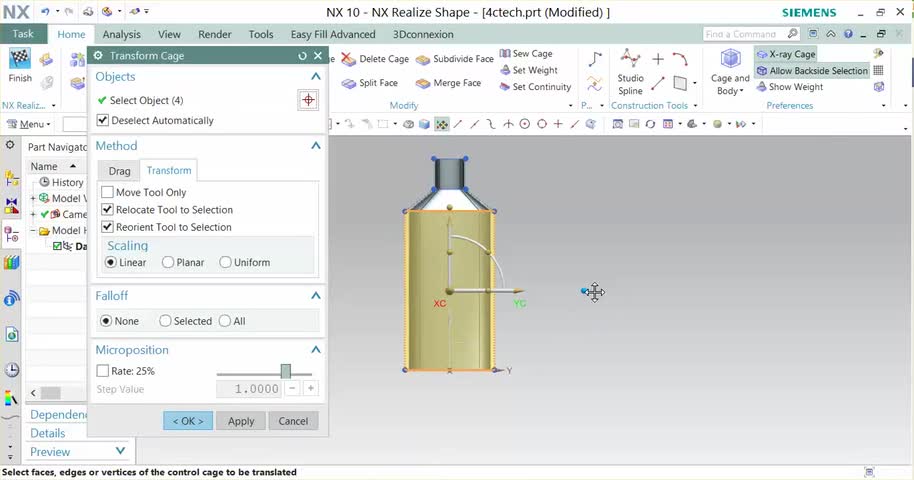Click the Undo arrow in title bar
Viewport: 914px width, 480px height.
pyautogui.click(x=45, y=11)
